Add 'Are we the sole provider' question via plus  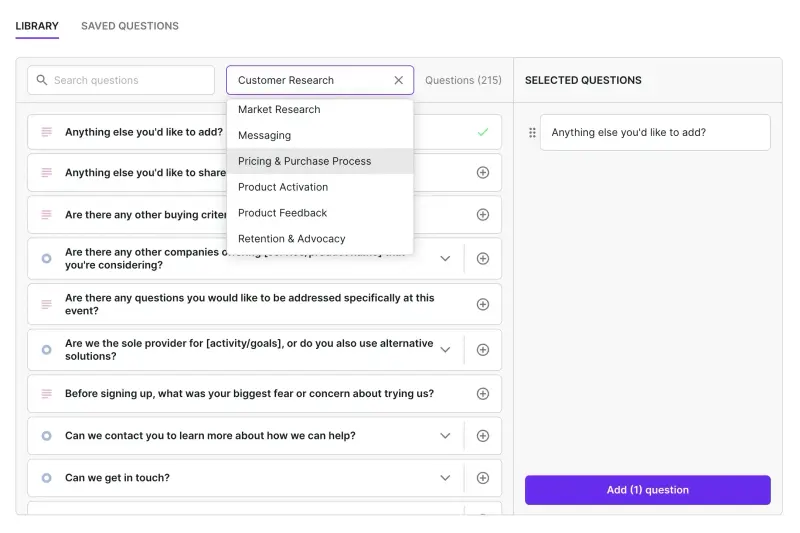(483, 350)
